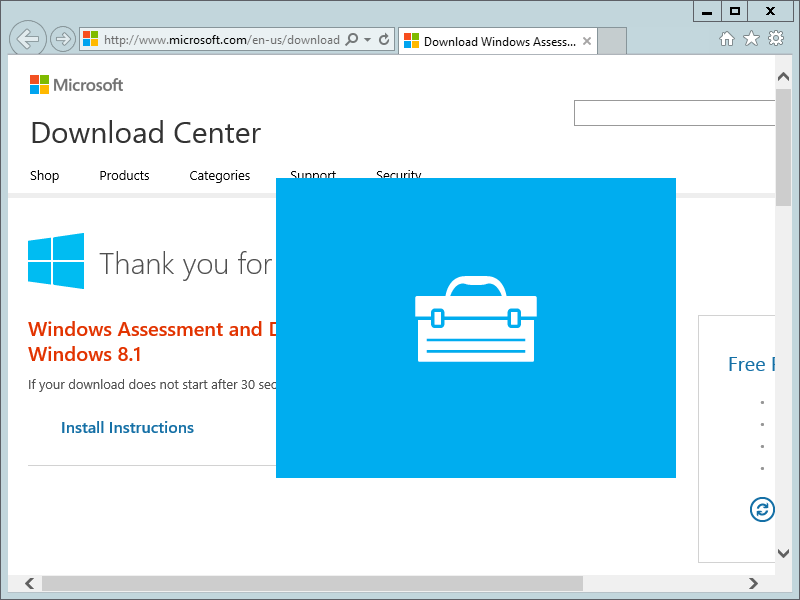Click the horizontal scrollbar right arrow
This screenshot has height=600, width=800.
coord(753,583)
